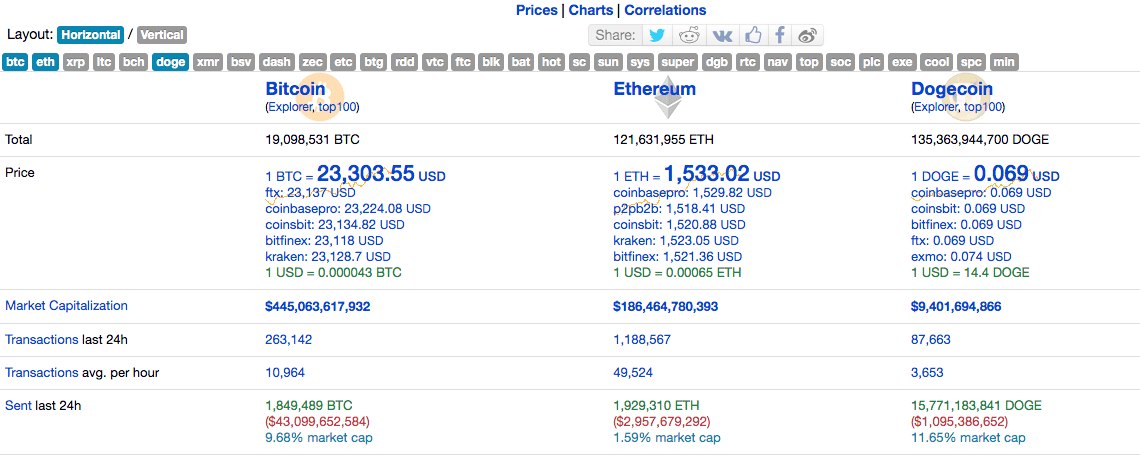Switch the layout to Vertical

click(162, 34)
